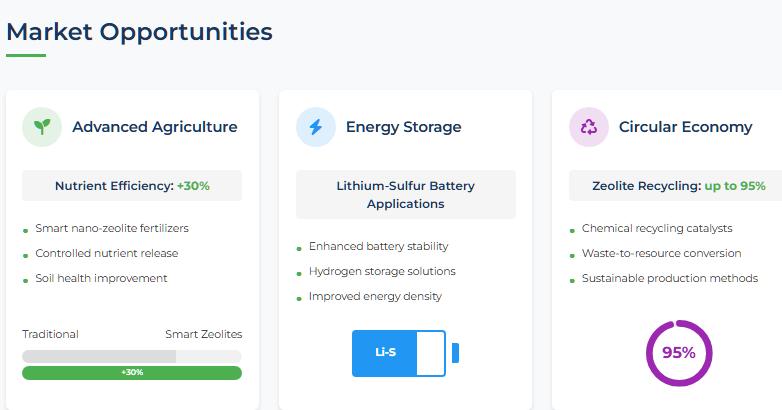782x410 pixels.
Task: Click Enhanced battery stability list item
Action: click(x=378, y=246)
